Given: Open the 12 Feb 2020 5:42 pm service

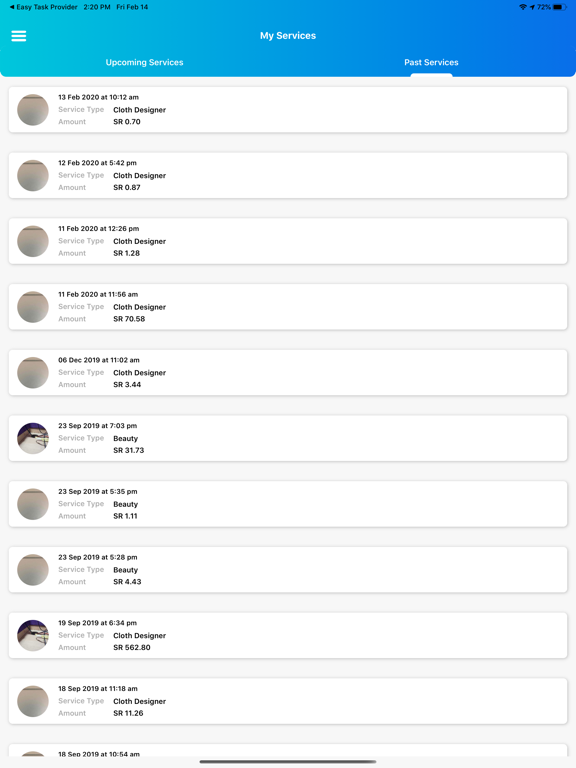Looking at the screenshot, I should (x=288, y=175).
